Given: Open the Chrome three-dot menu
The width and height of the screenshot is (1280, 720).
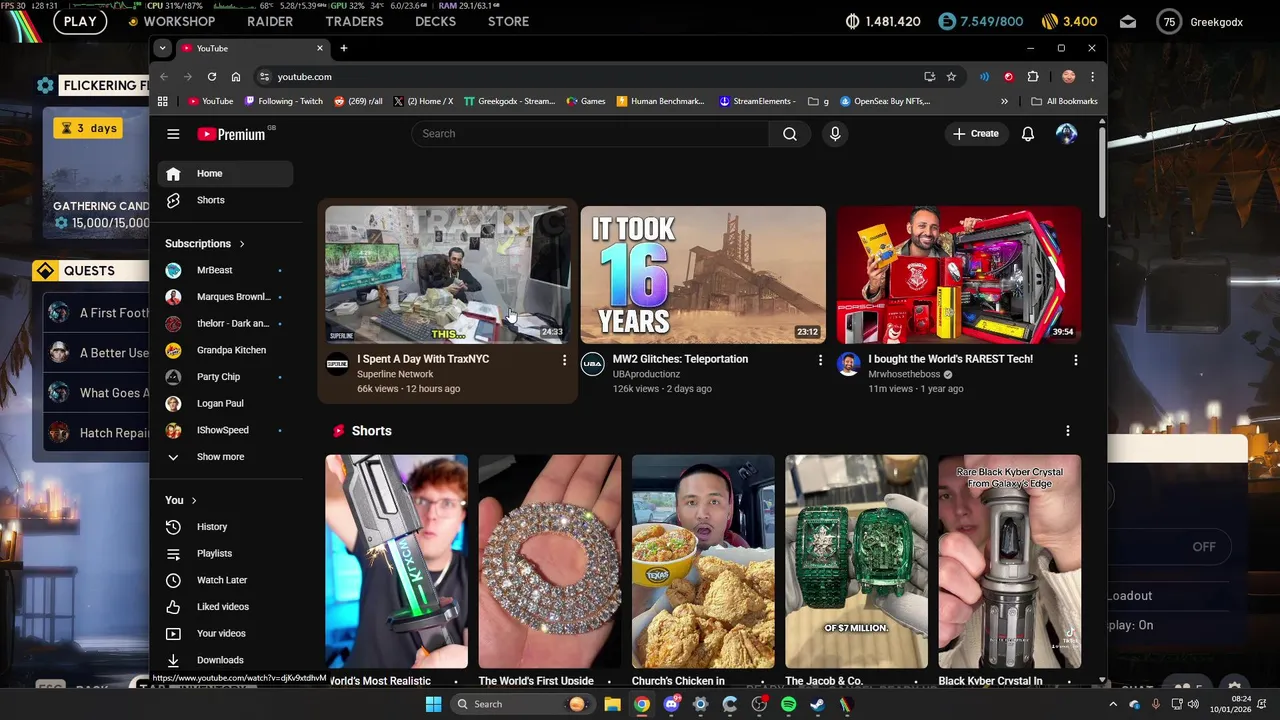Looking at the screenshot, I should click(x=1092, y=77).
